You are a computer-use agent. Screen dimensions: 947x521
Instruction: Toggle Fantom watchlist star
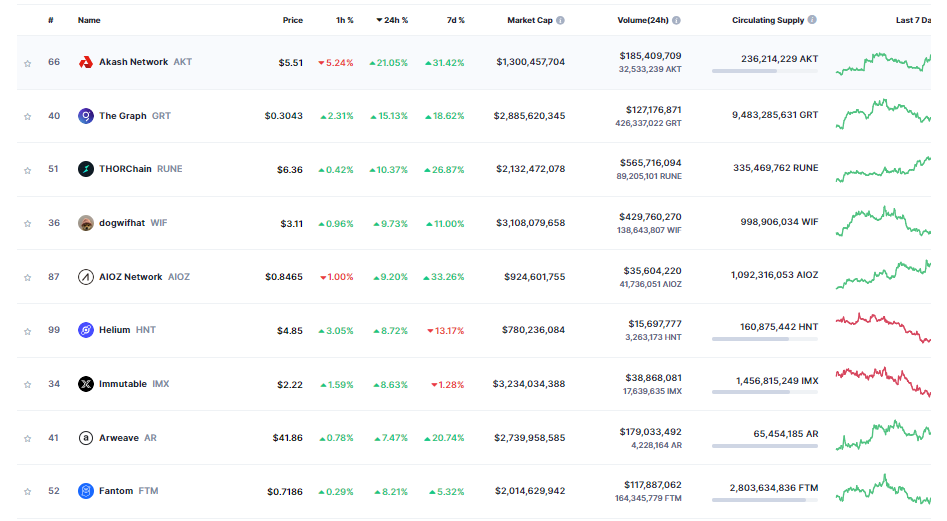tap(27, 491)
